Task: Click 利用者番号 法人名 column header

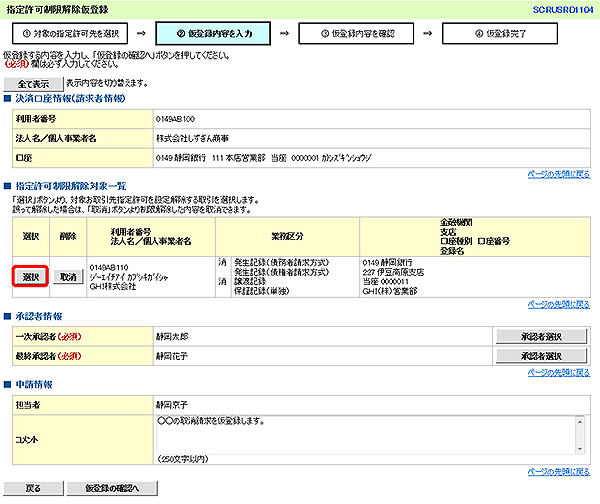Action: tap(151, 237)
